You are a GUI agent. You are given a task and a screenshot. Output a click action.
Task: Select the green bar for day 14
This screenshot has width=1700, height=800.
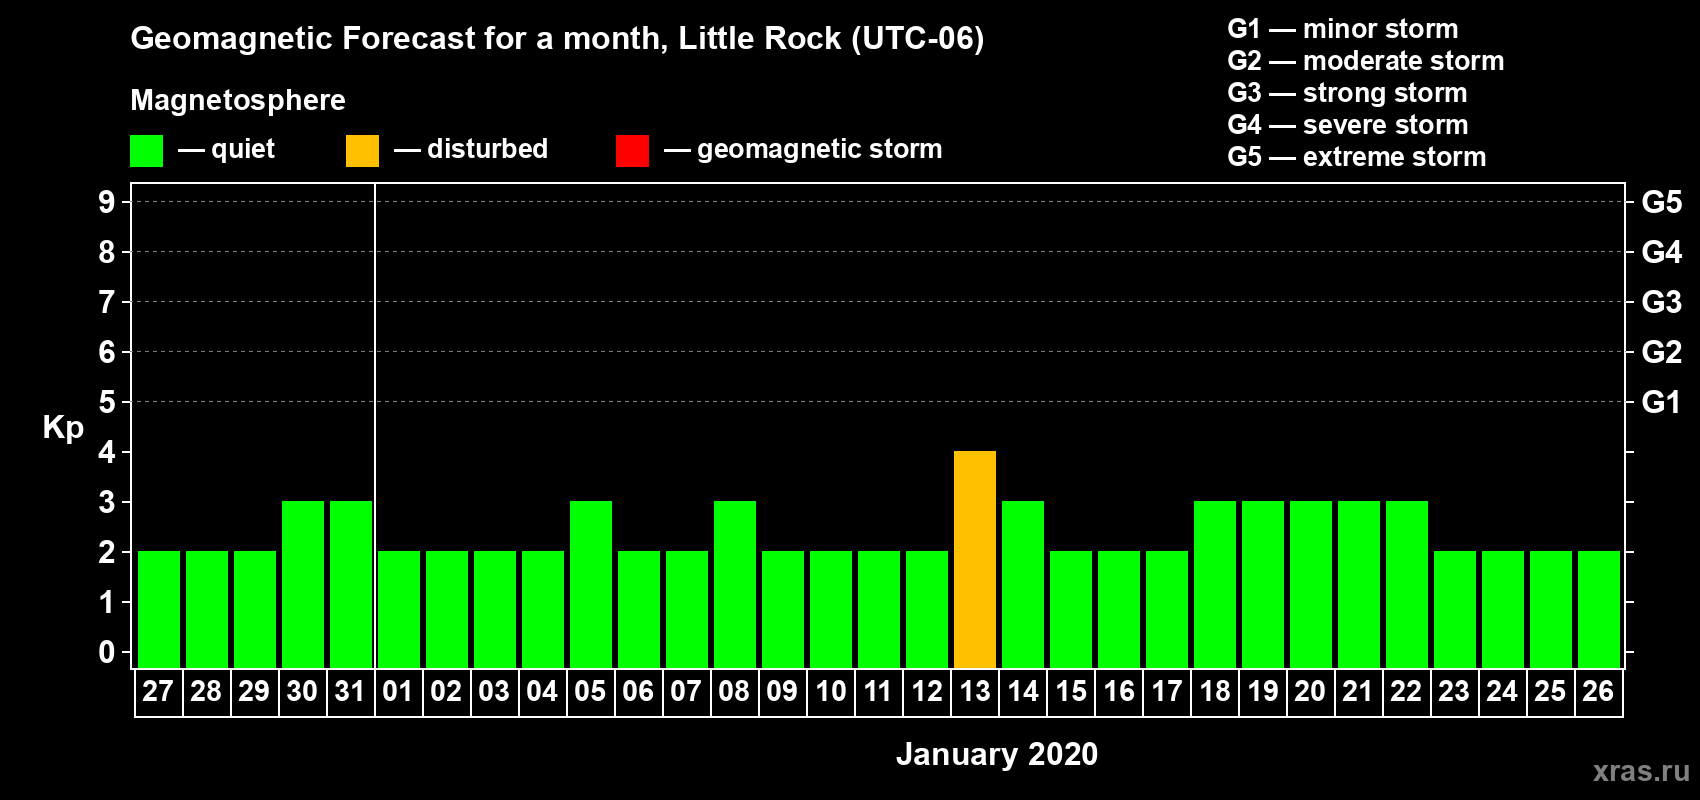(x=1023, y=584)
